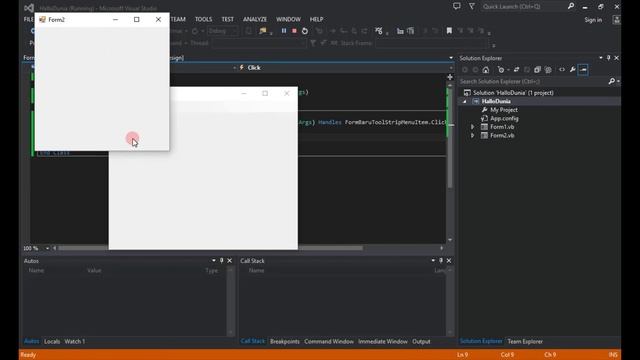Toggle Preview Selected Items in Solution Explorer
640x360 pixels.
583,70
